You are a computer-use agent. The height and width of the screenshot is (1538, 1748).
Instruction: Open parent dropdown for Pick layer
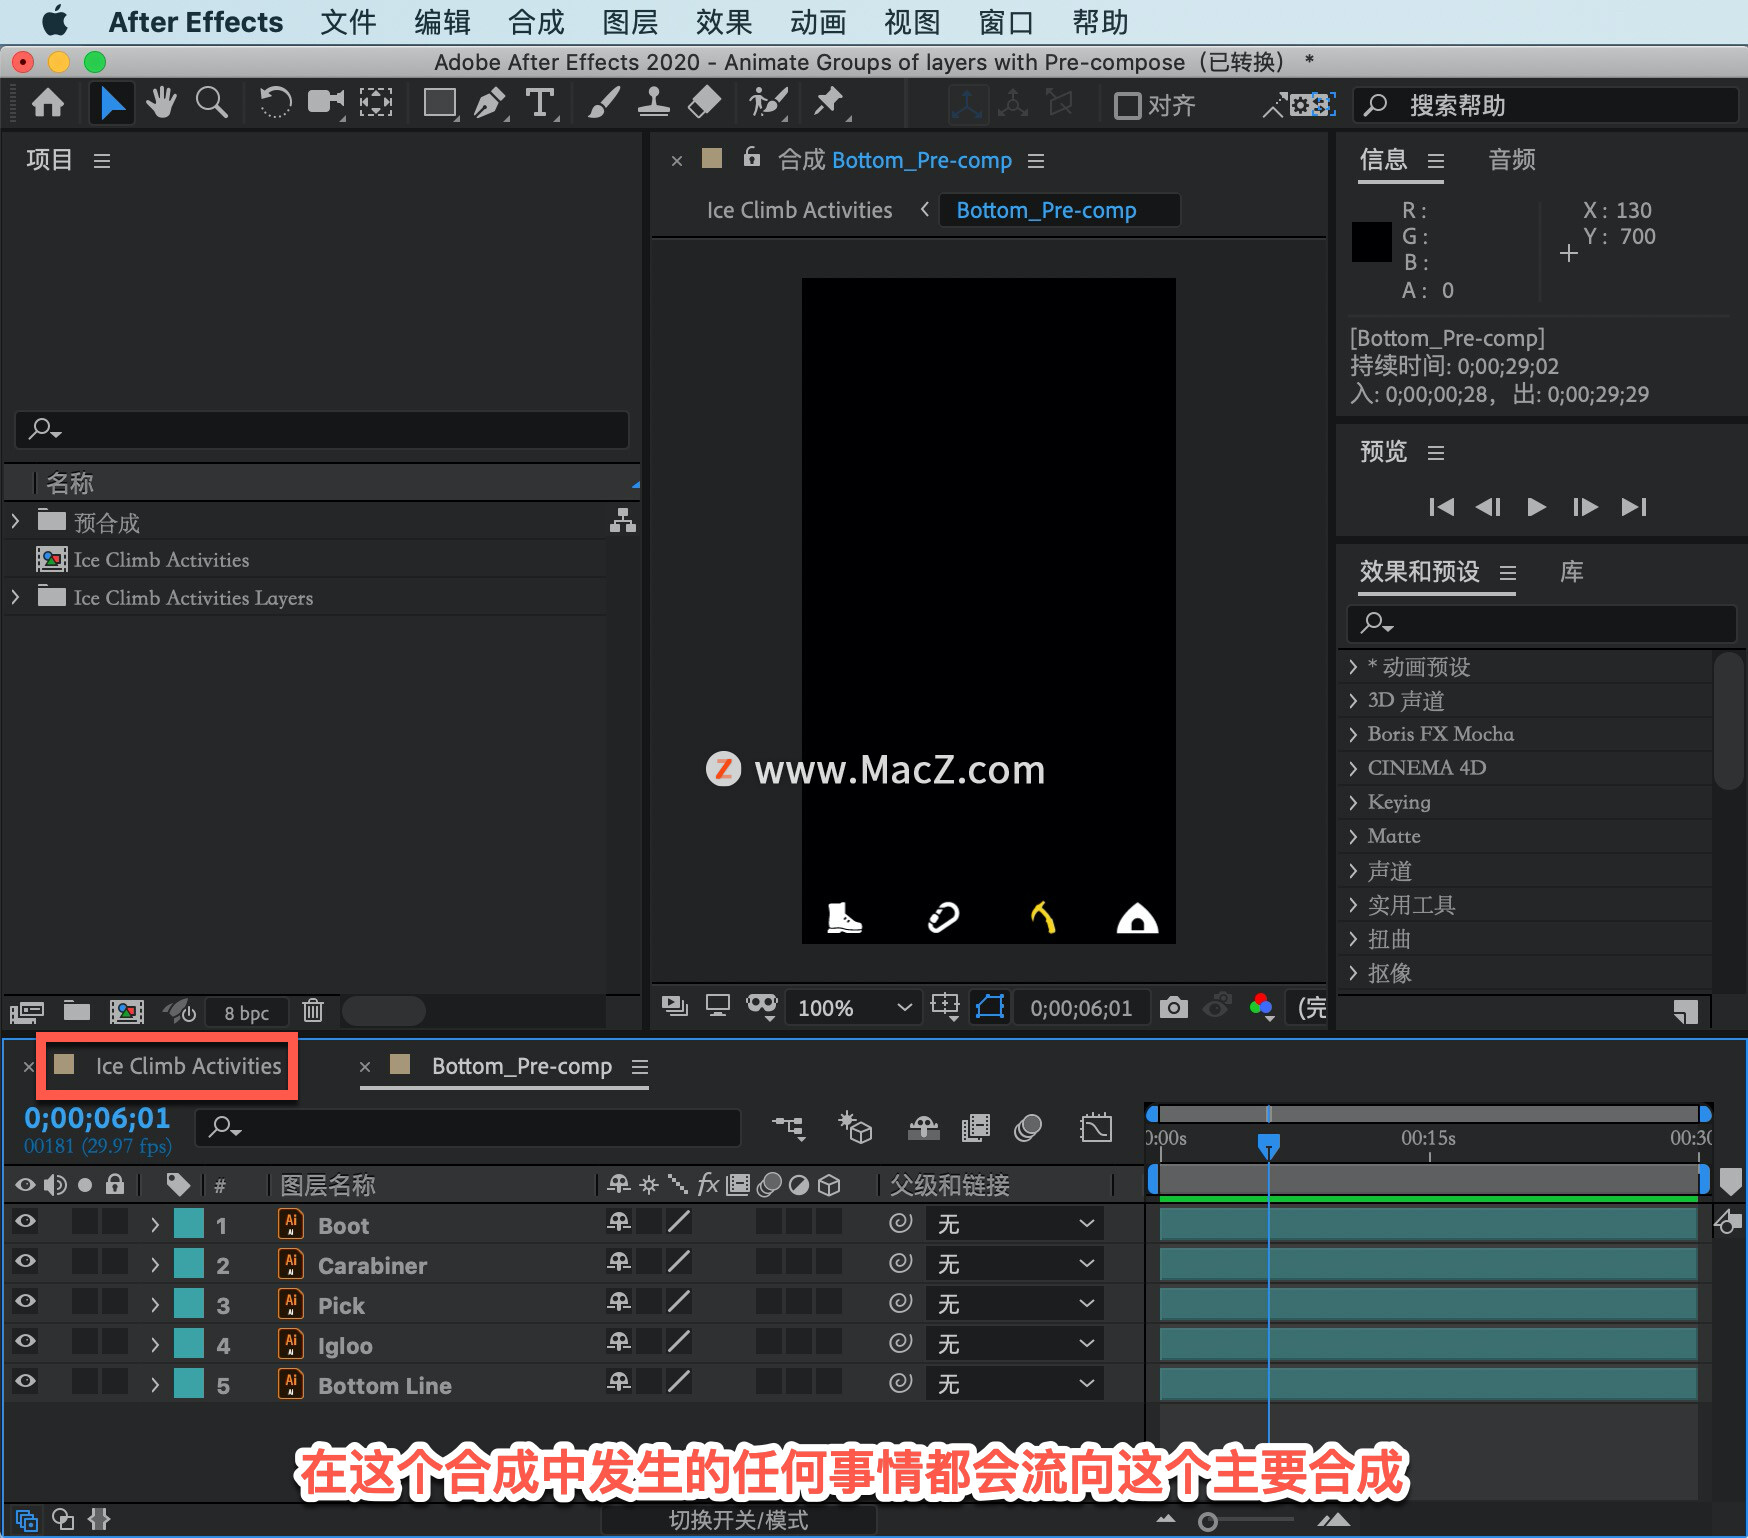(x=1015, y=1304)
